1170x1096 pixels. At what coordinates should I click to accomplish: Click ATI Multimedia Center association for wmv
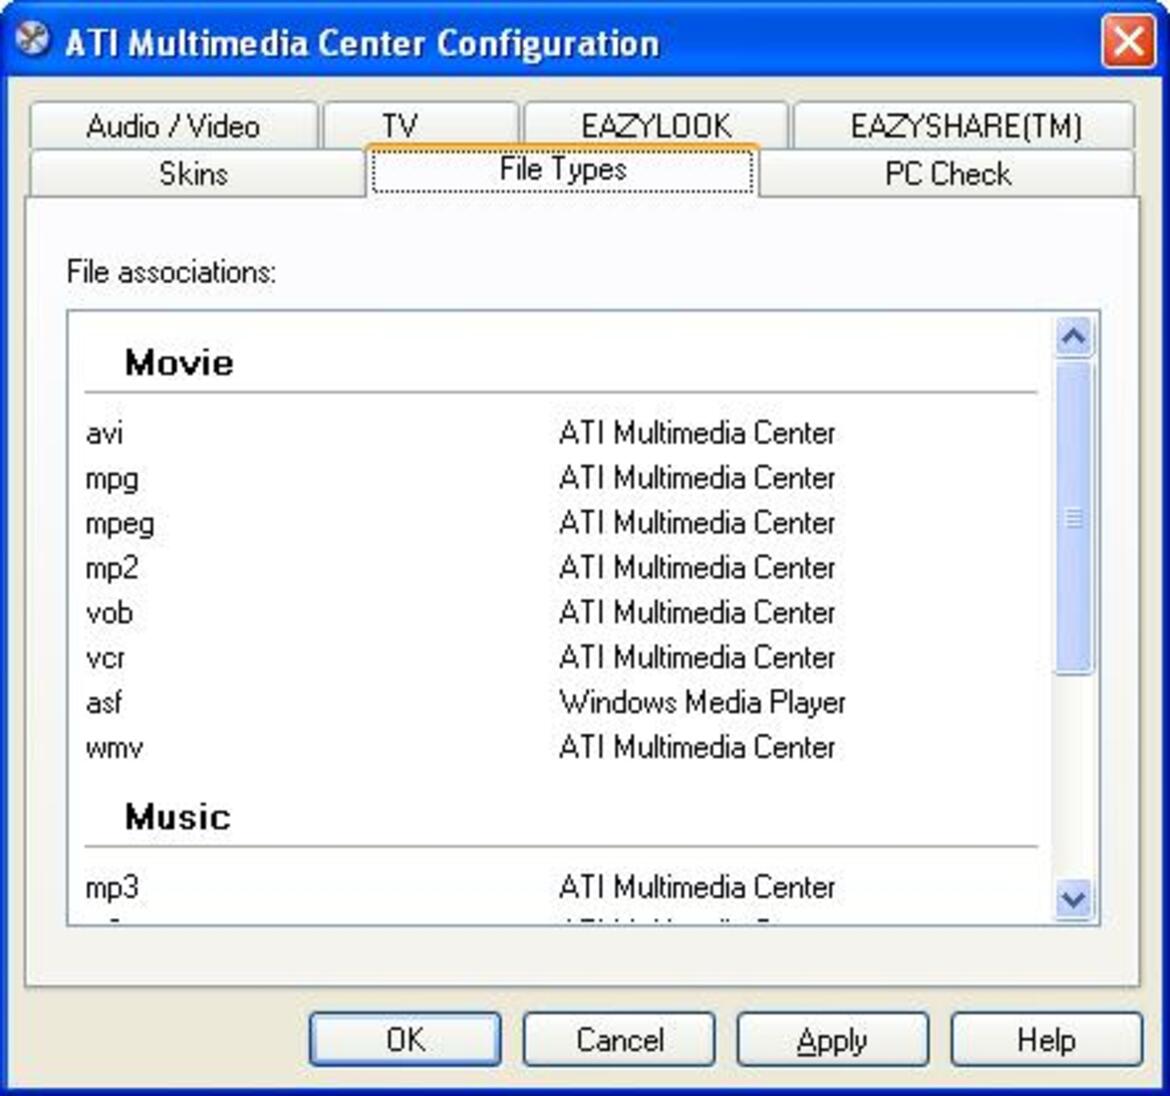pyautogui.click(x=697, y=748)
